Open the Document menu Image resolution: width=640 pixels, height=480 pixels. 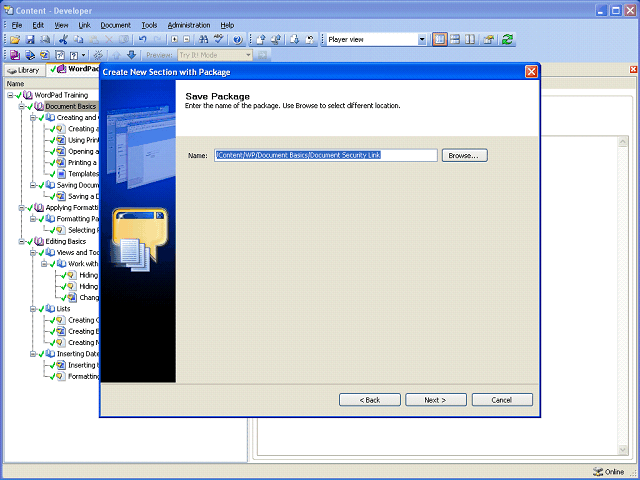116,25
